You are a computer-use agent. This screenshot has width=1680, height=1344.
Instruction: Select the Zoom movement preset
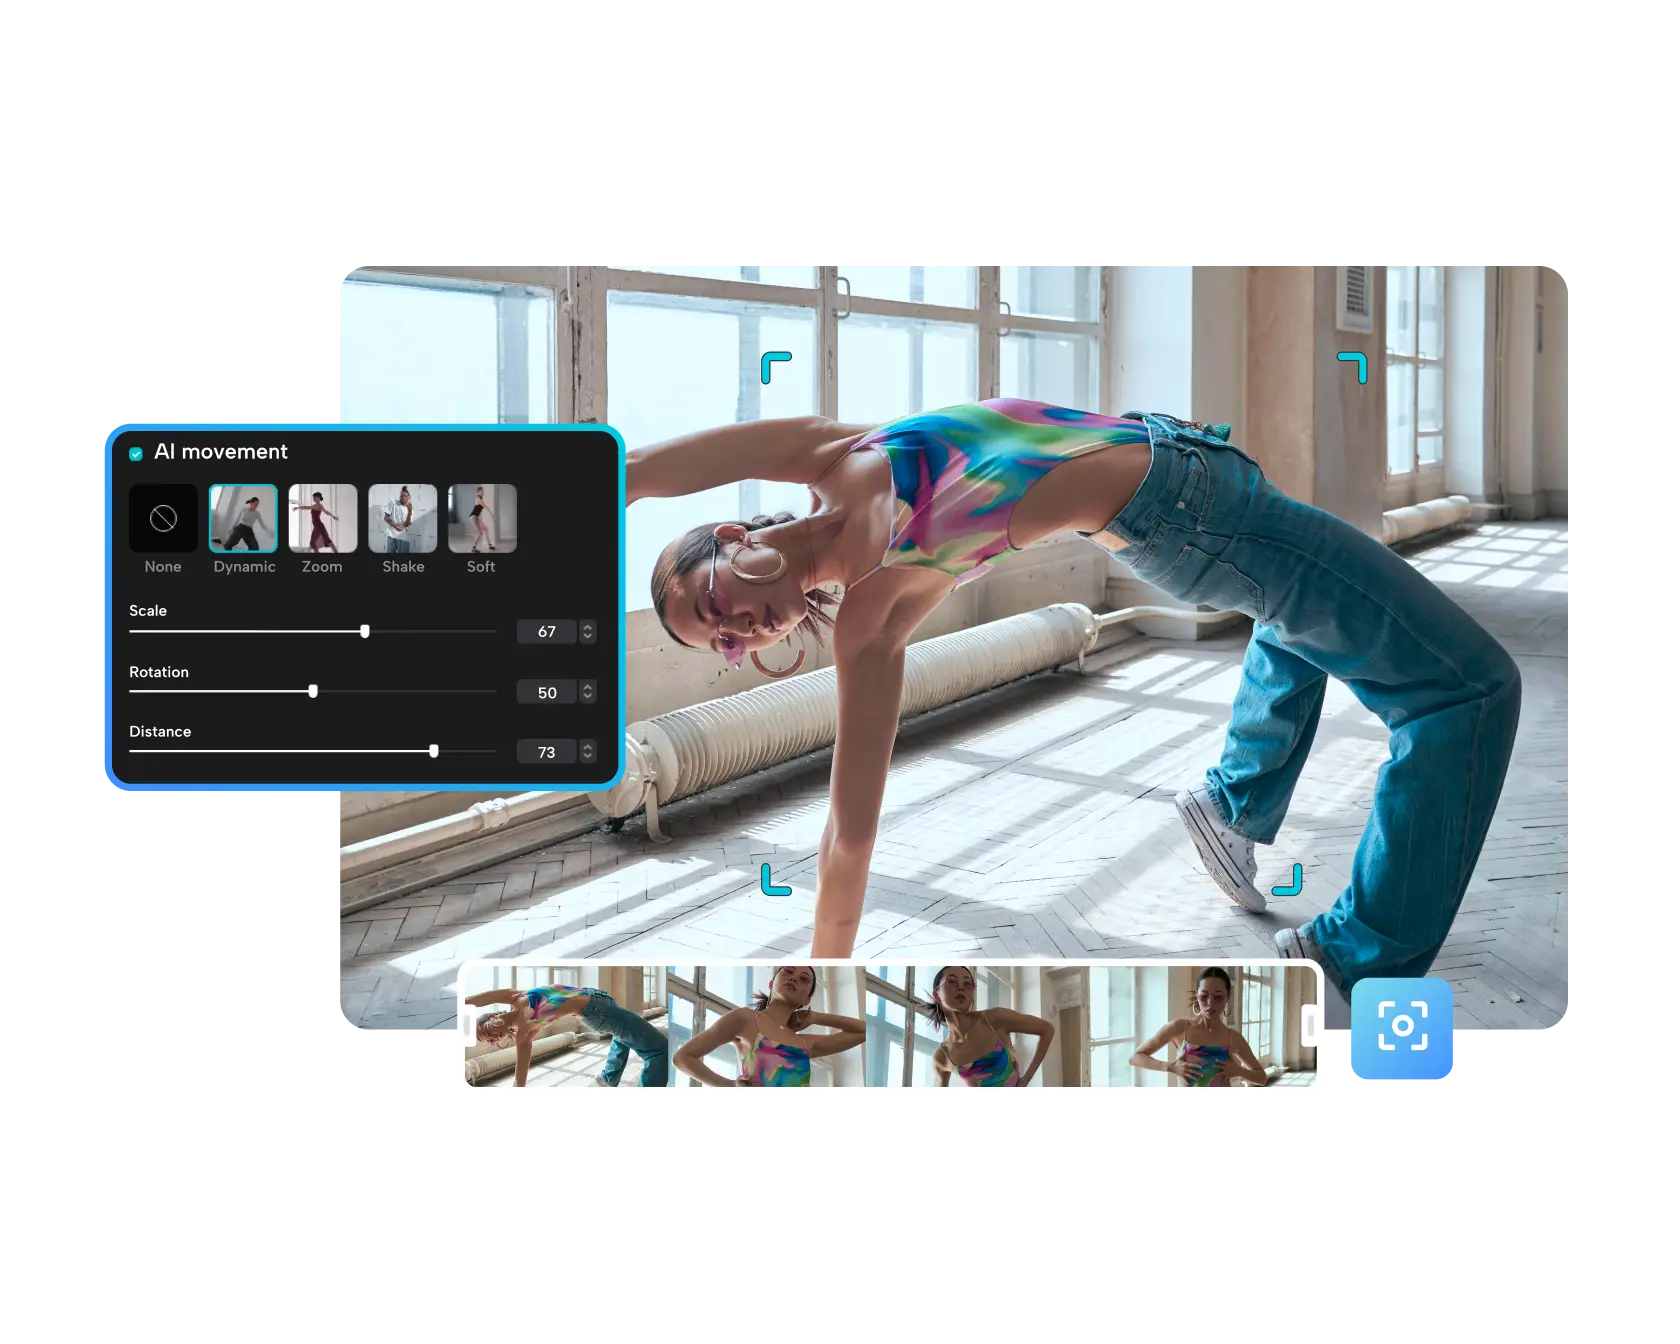coord(322,518)
